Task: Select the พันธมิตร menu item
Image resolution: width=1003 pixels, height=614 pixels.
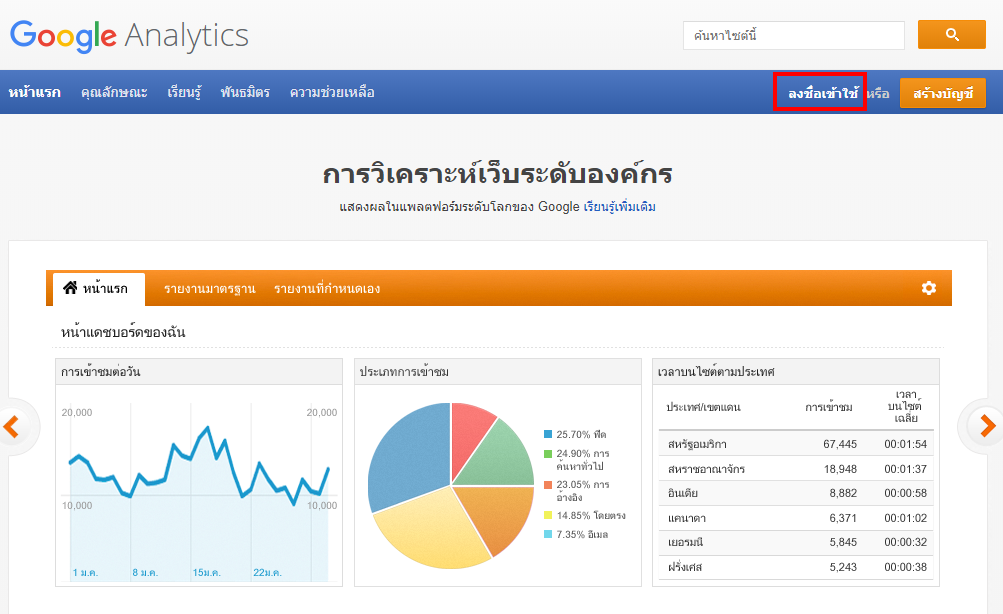Action: 245,93
